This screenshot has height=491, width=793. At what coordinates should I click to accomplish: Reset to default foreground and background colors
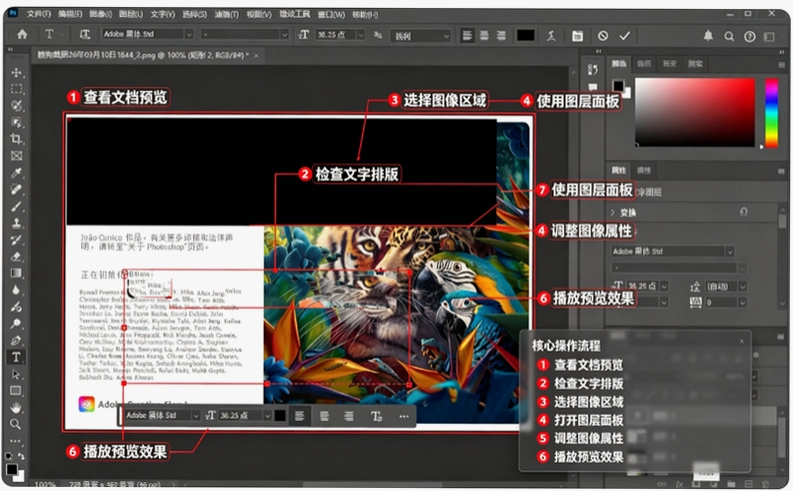9,457
